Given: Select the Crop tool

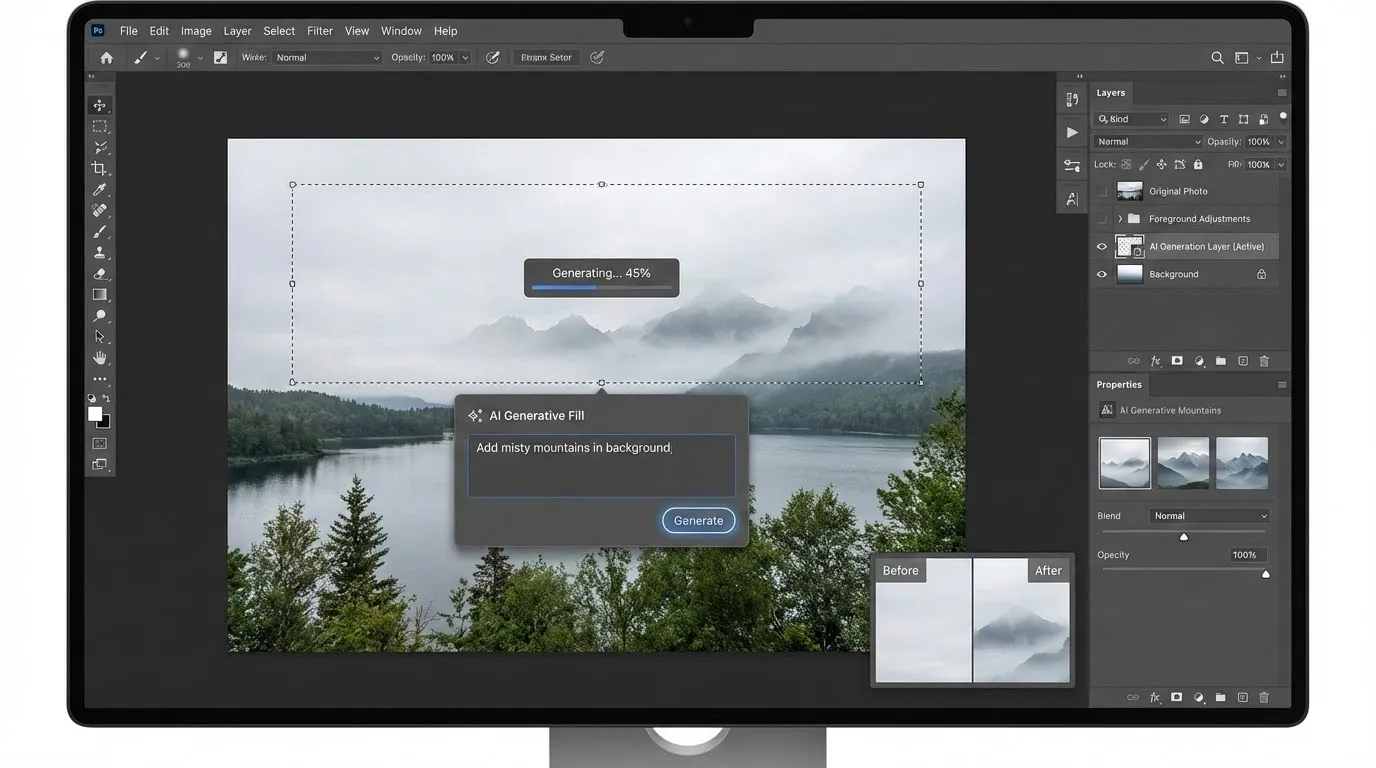Looking at the screenshot, I should click(x=100, y=169).
